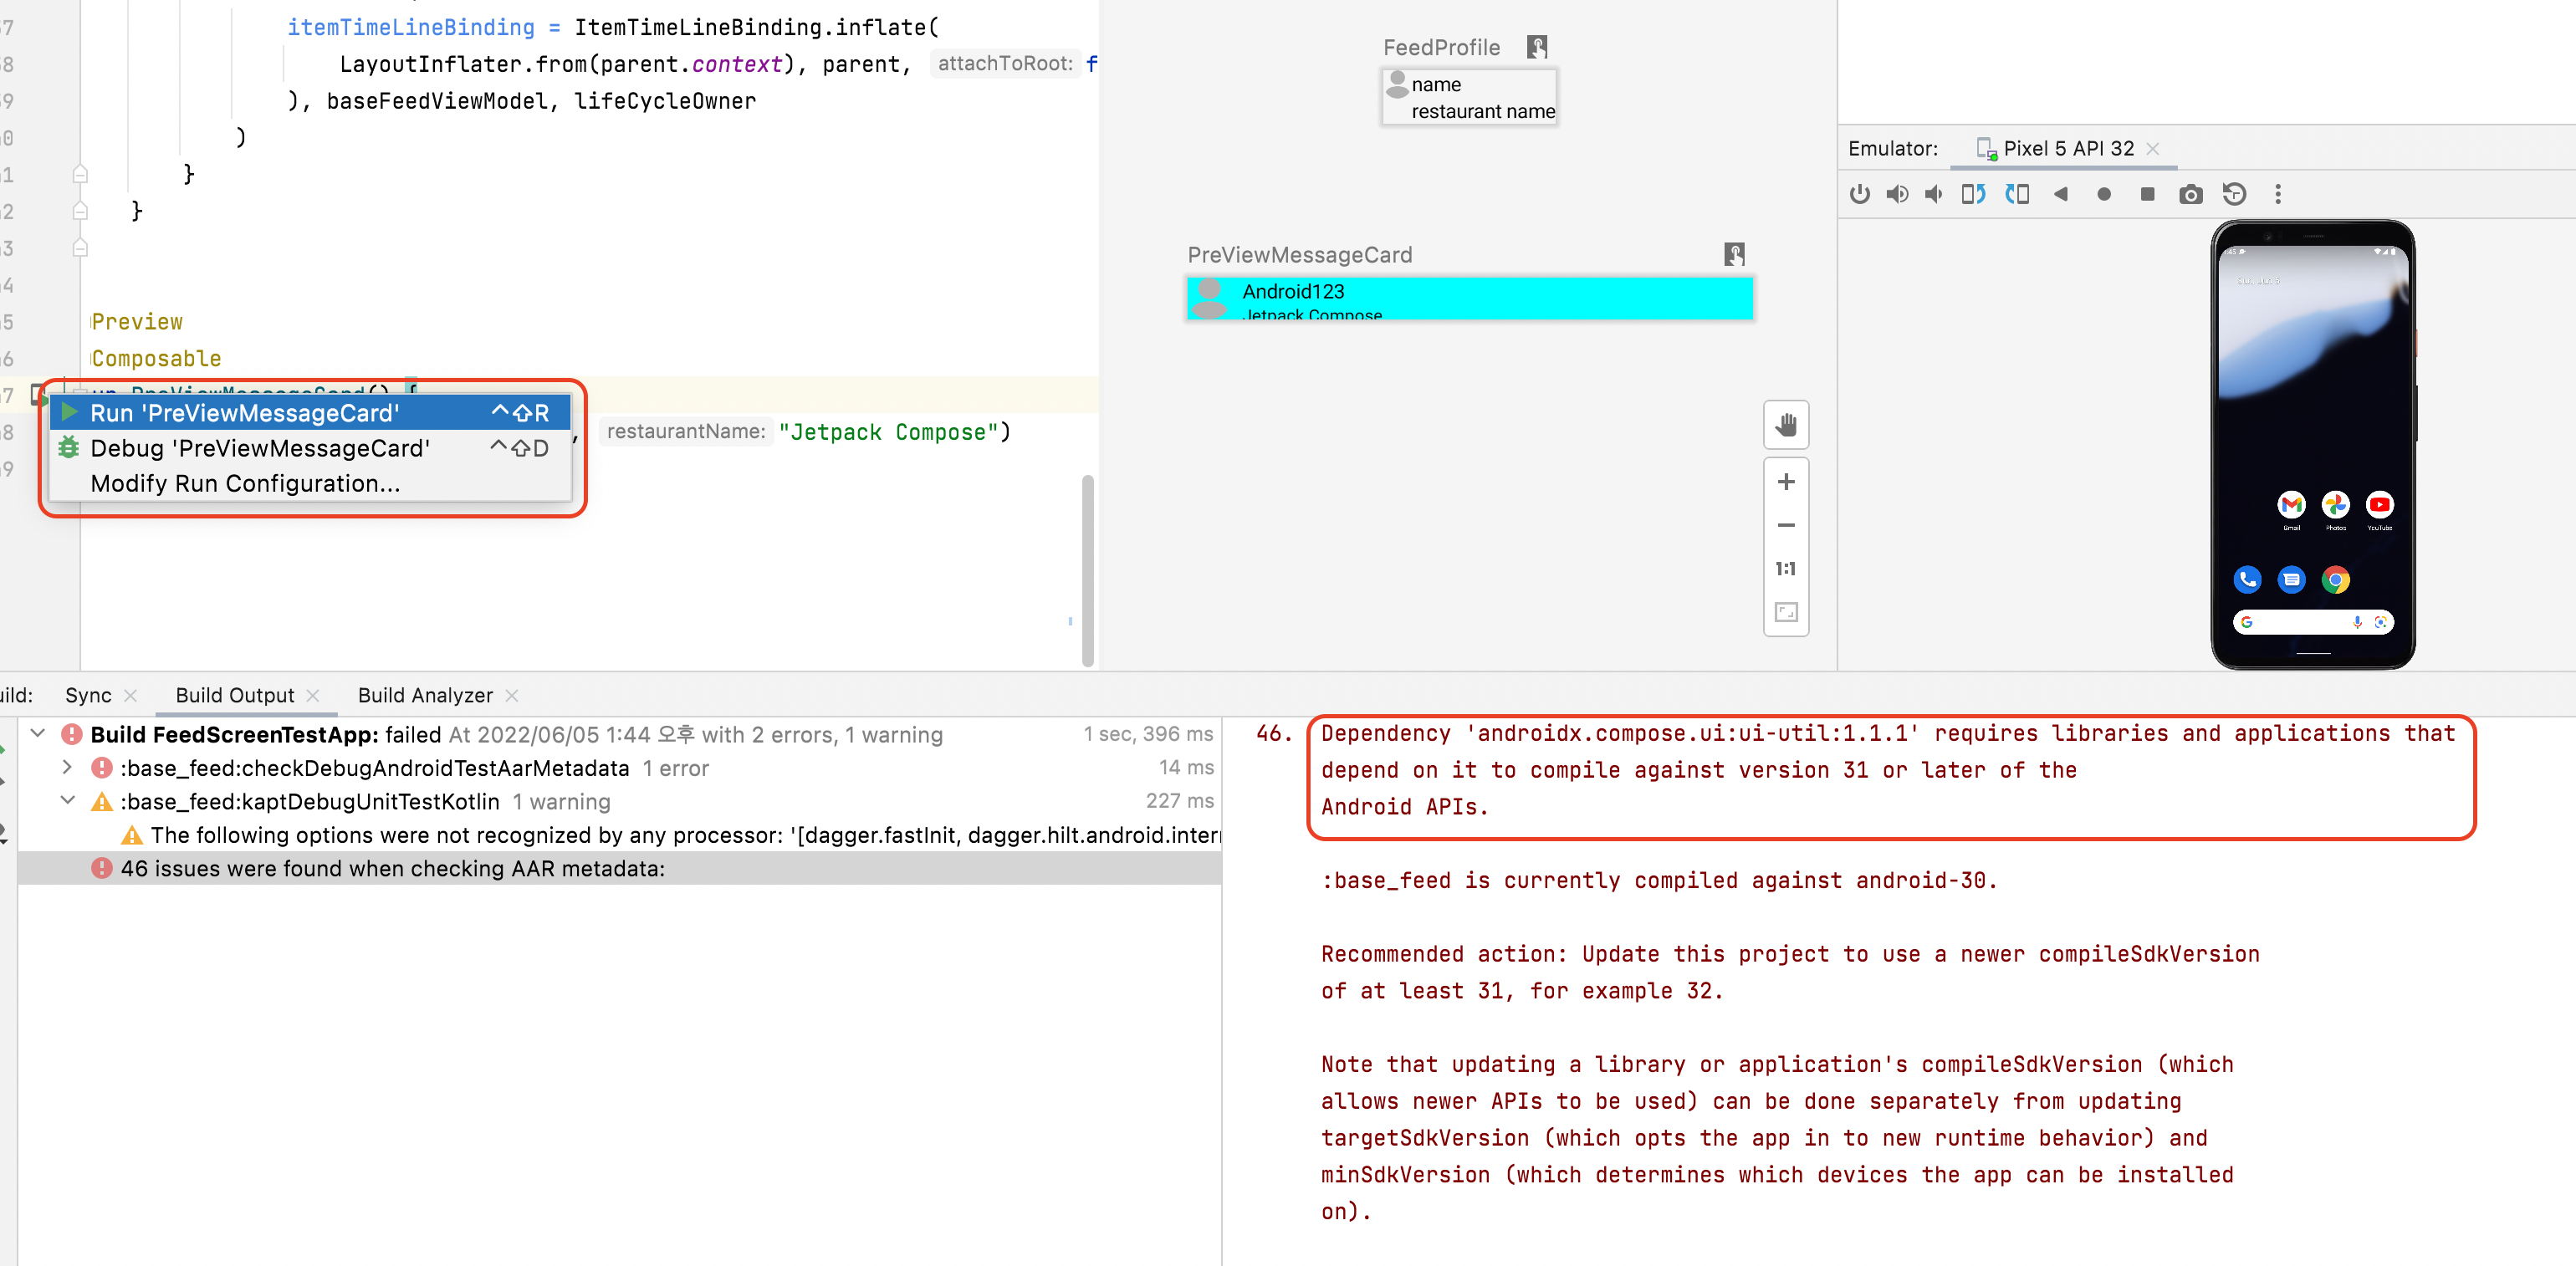Enable the pan hand tool in preview
The height and width of the screenshot is (1266, 2576).
[1786, 426]
